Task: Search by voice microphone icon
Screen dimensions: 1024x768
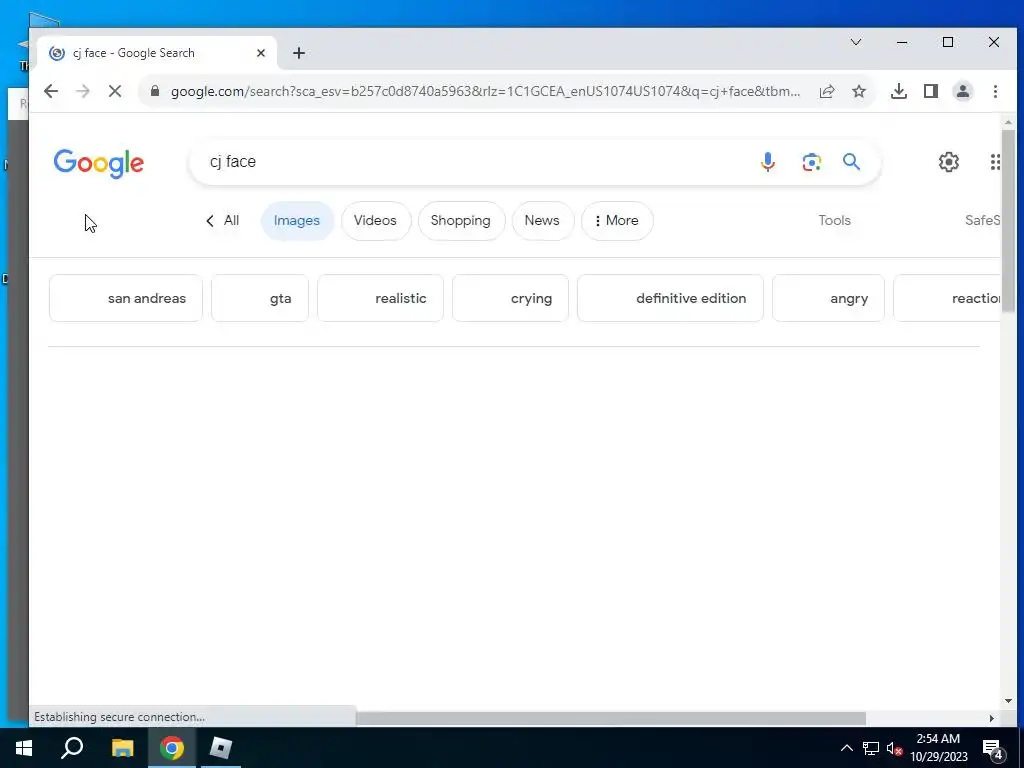Action: pos(768,162)
